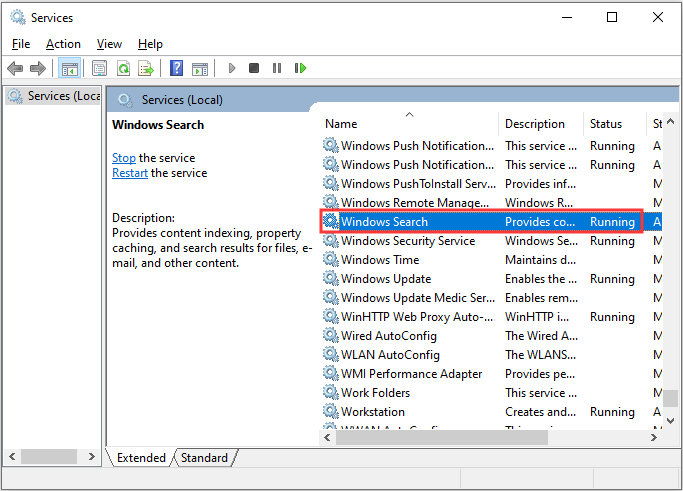Click gear icon beside Windows Remote Management
683x491 pixels.
[331, 202]
